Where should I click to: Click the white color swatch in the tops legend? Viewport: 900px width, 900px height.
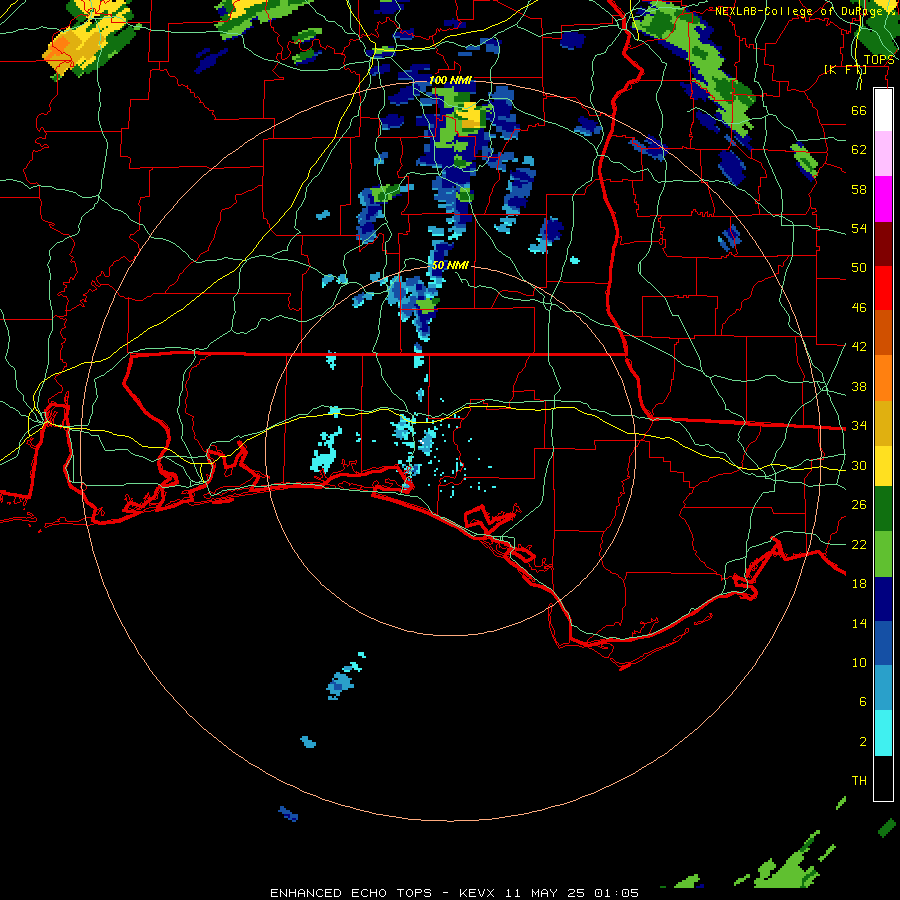pyautogui.click(x=883, y=110)
